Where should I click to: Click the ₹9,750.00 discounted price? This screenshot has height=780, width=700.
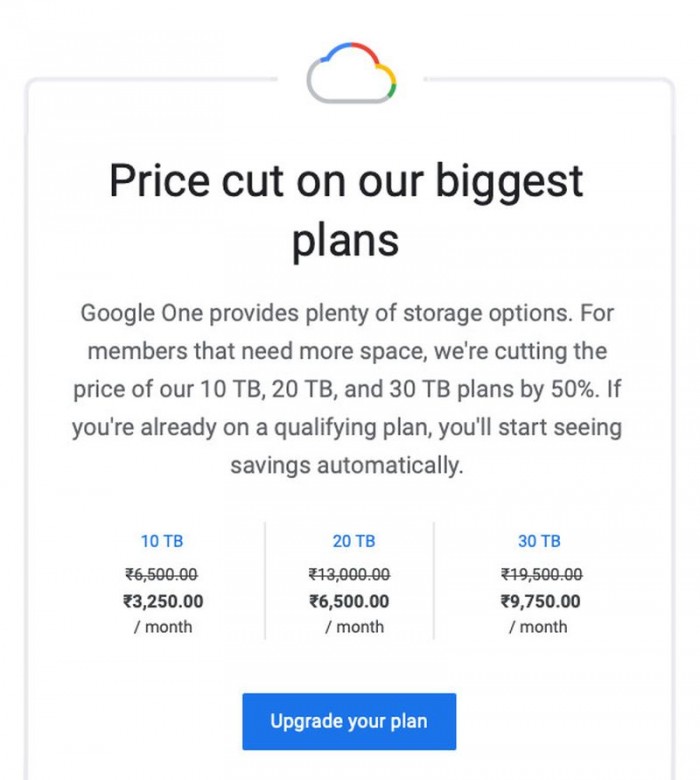pos(540,601)
